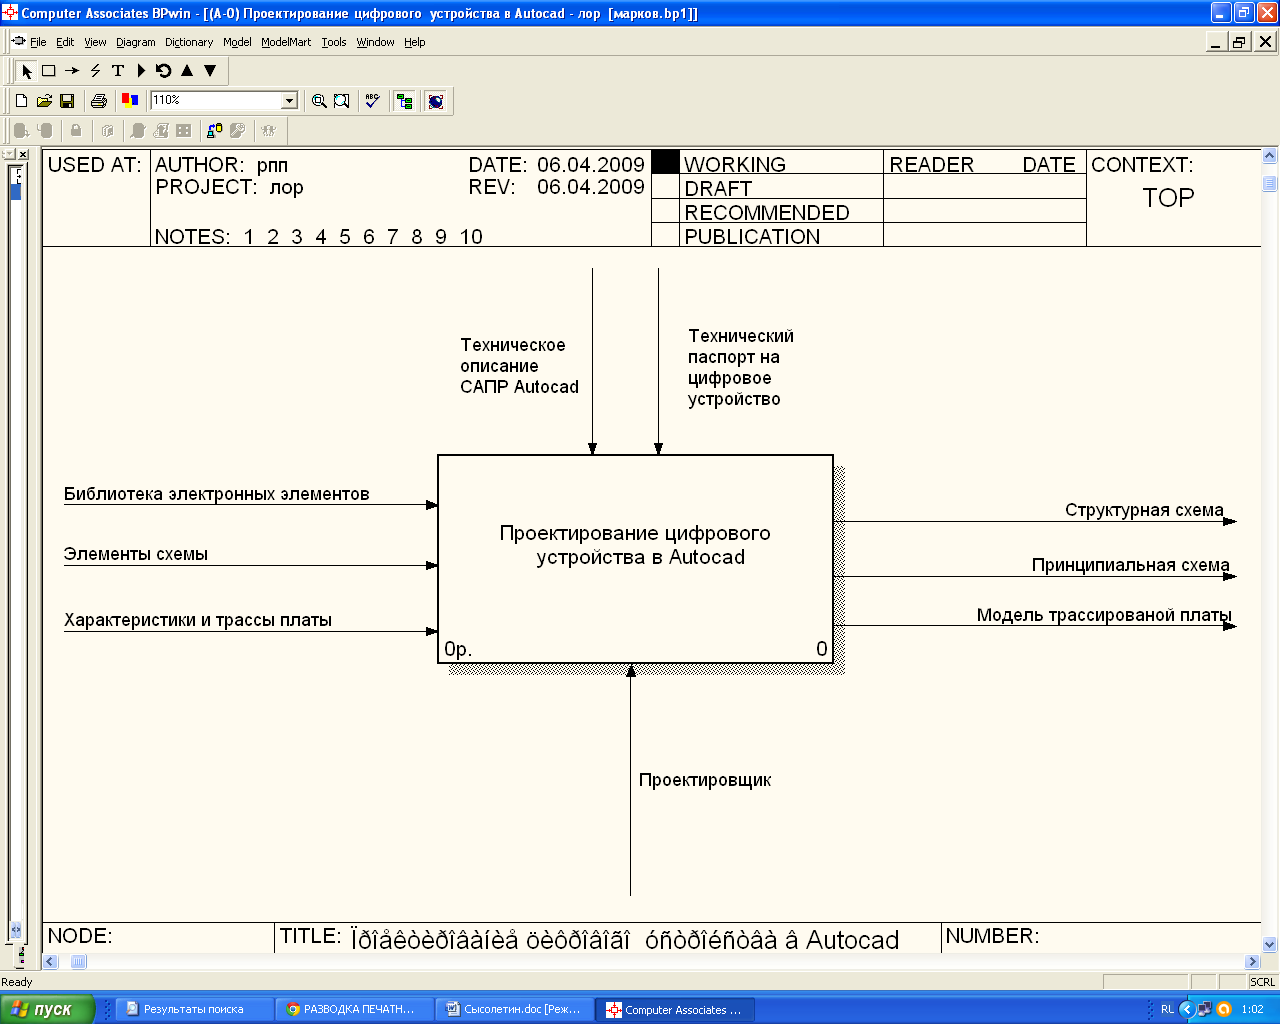Viewport: 1280px width, 1024px height.
Task: Print the current diagram
Action: click(98, 101)
